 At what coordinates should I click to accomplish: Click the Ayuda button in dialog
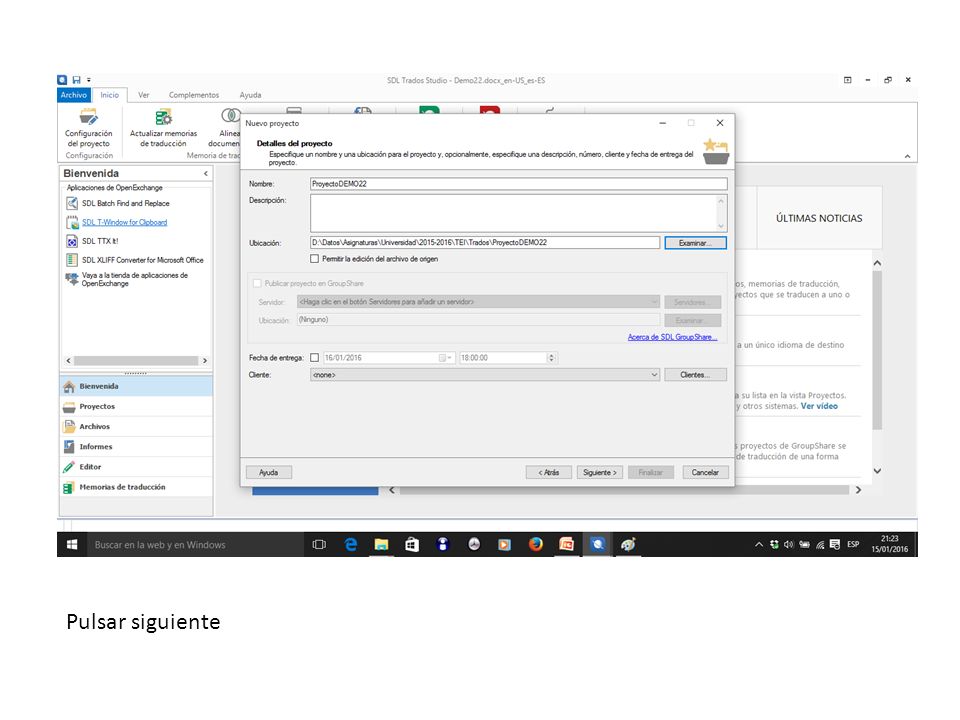(269, 473)
